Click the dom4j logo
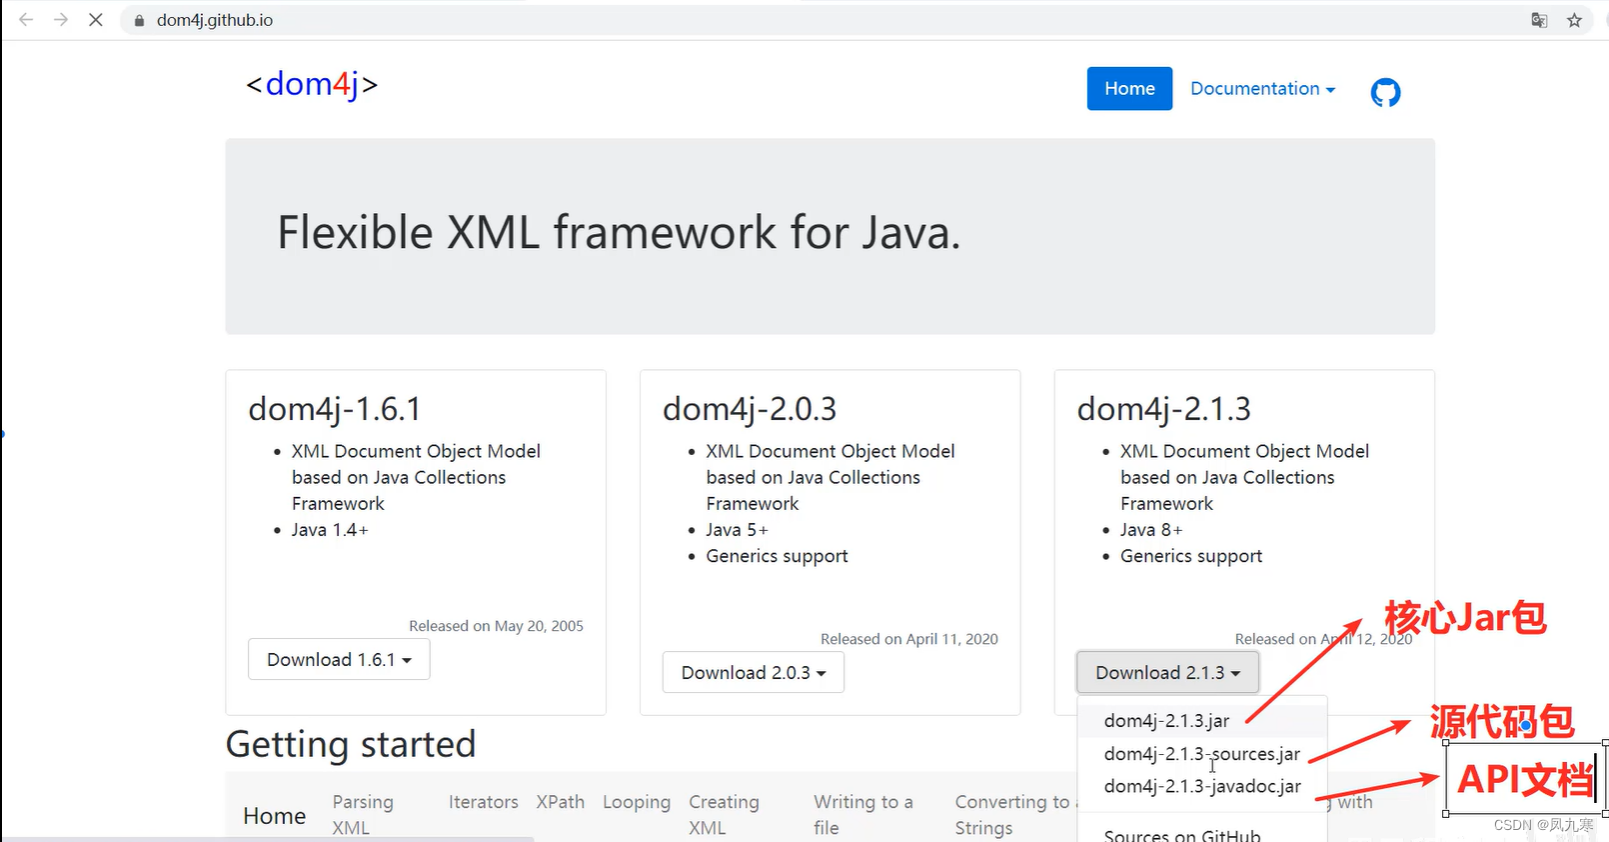Viewport: 1609px width, 842px height. [x=312, y=85]
